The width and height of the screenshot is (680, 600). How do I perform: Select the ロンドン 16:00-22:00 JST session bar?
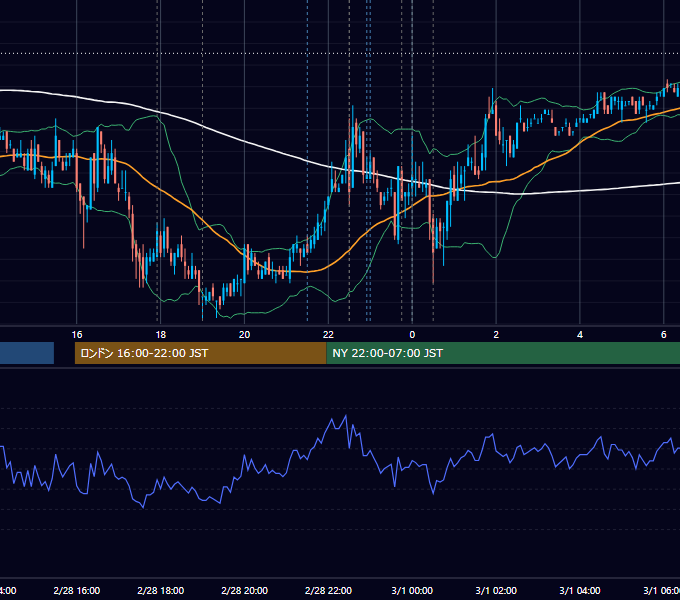[200, 353]
